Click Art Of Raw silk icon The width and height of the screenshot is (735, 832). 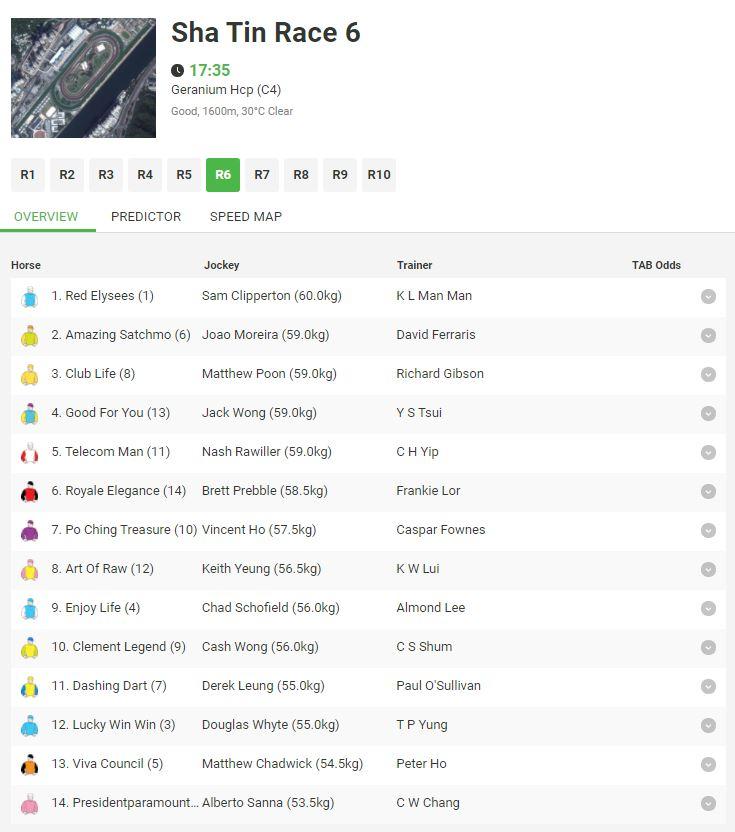coord(29,570)
